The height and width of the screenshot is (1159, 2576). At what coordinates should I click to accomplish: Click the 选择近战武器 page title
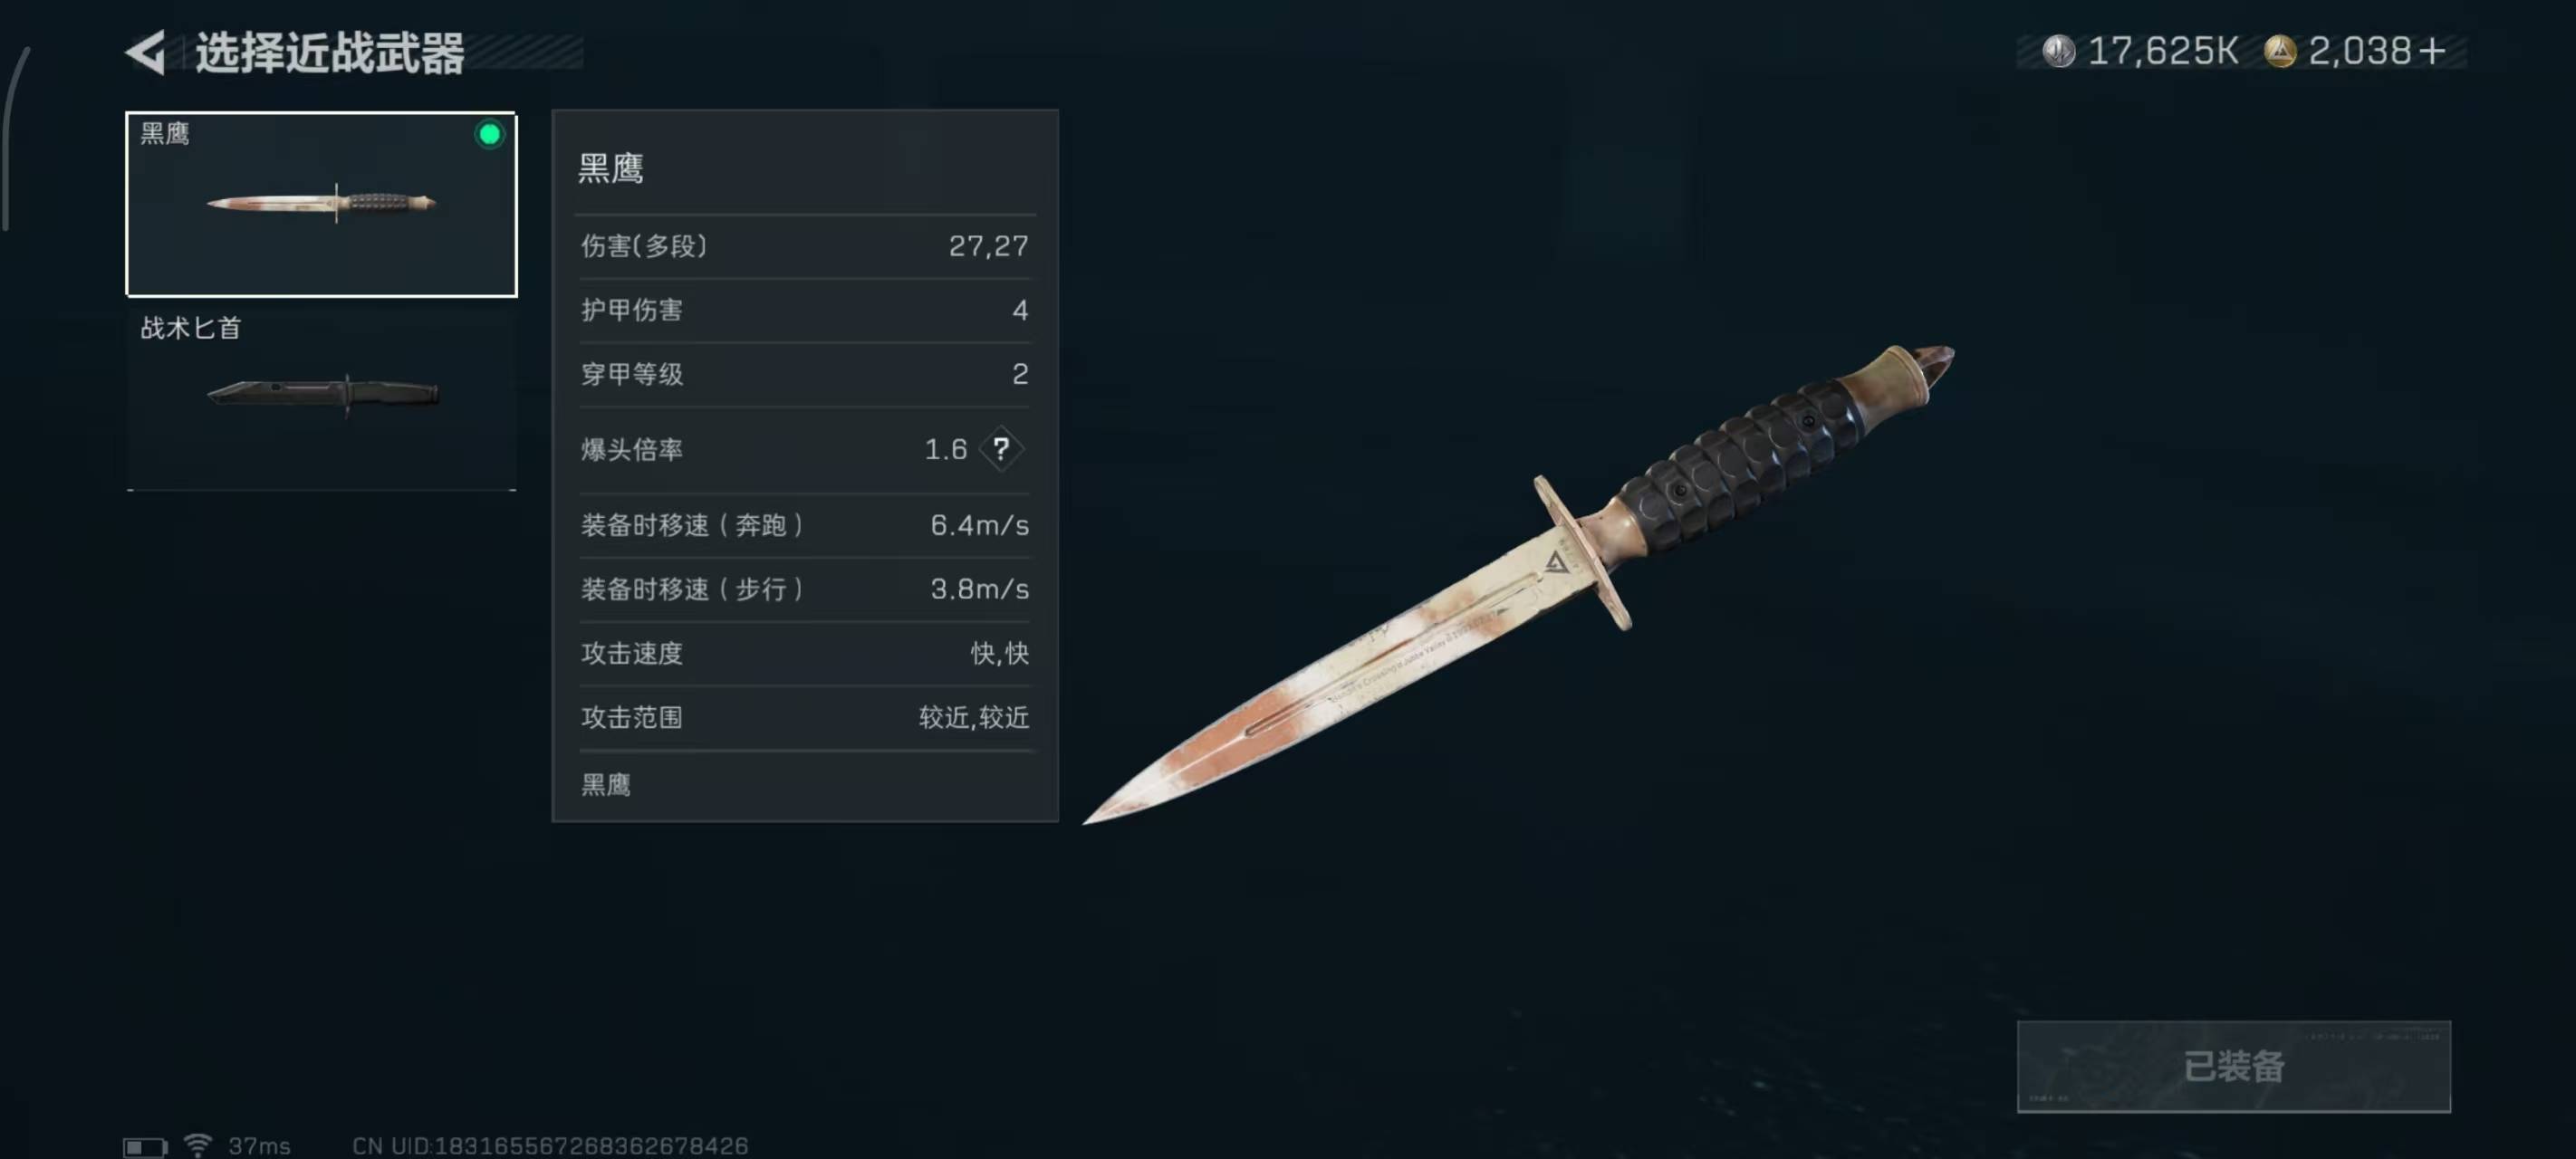click(x=330, y=52)
